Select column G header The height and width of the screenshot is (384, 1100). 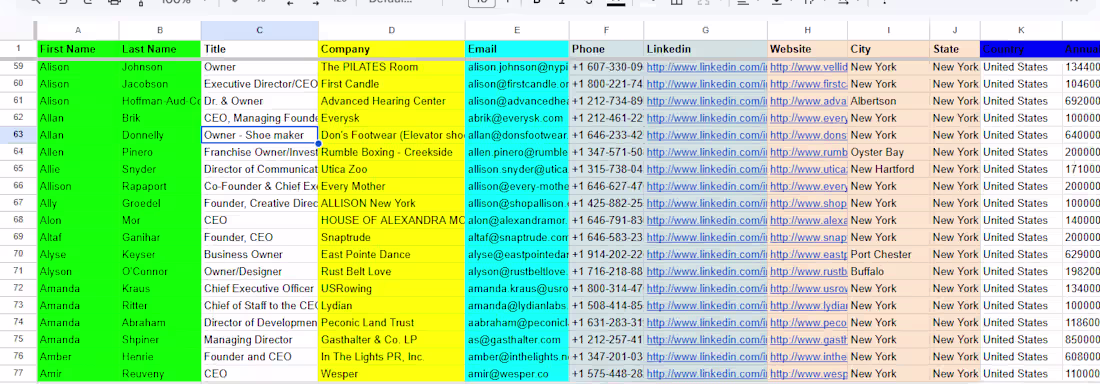[x=706, y=30]
